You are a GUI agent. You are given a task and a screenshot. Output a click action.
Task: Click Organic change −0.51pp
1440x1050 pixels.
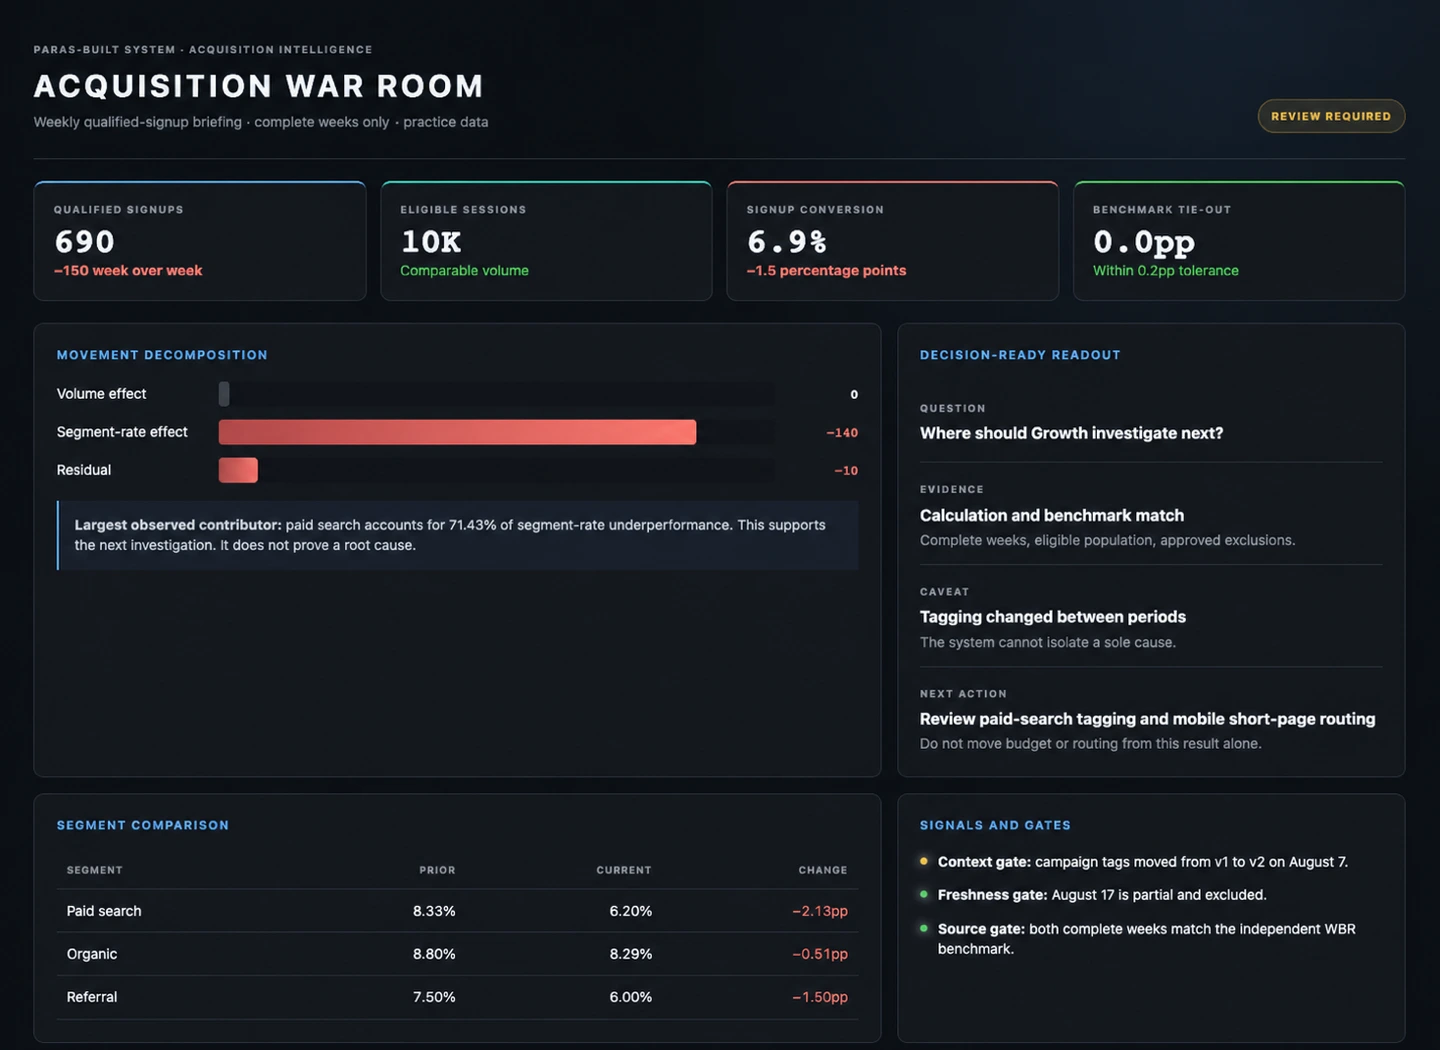point(820,954)
